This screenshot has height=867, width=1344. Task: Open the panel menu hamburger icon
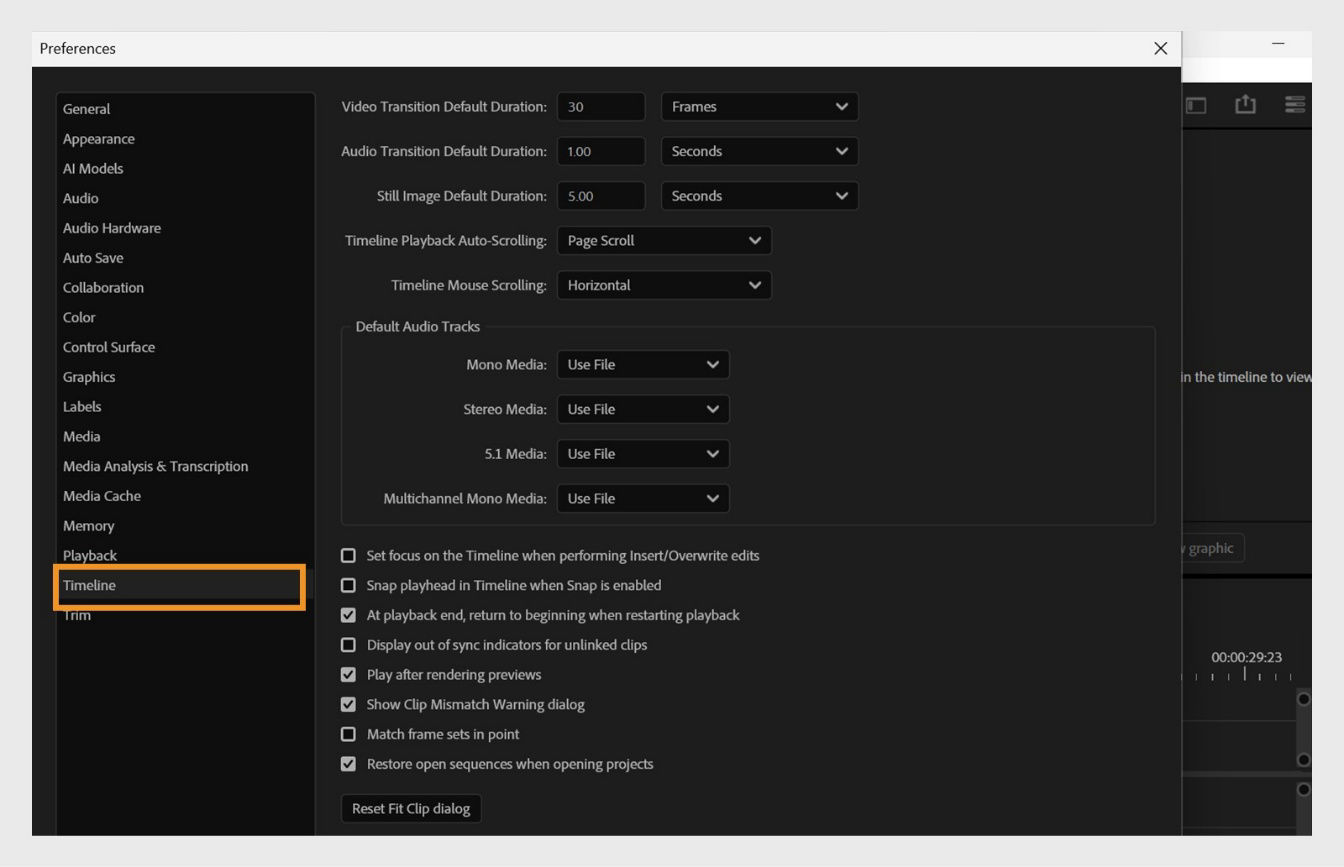[x=1295, y=103]
